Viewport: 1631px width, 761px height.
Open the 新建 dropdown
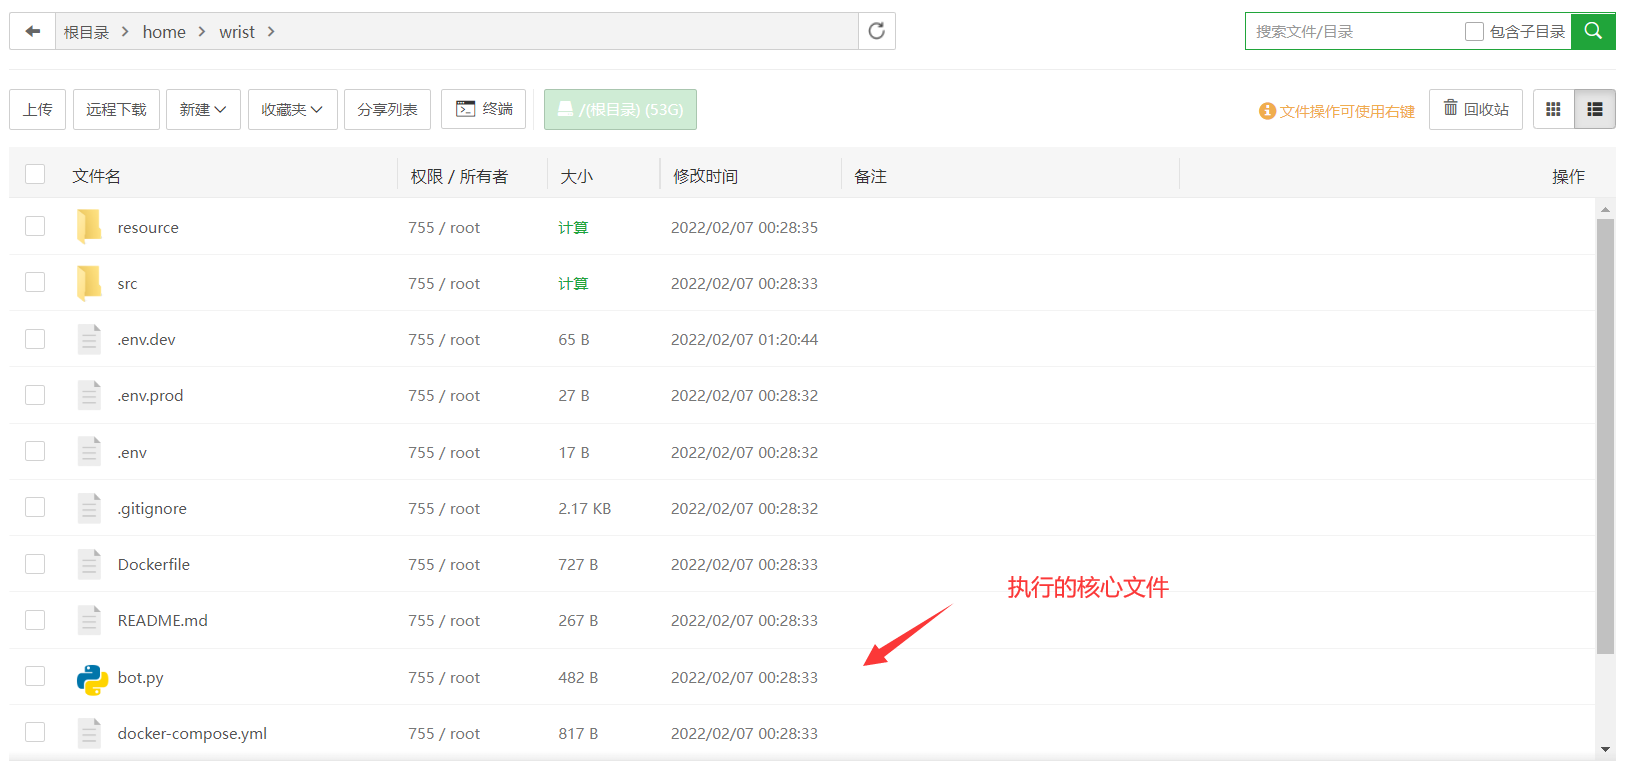coord(203,109)
